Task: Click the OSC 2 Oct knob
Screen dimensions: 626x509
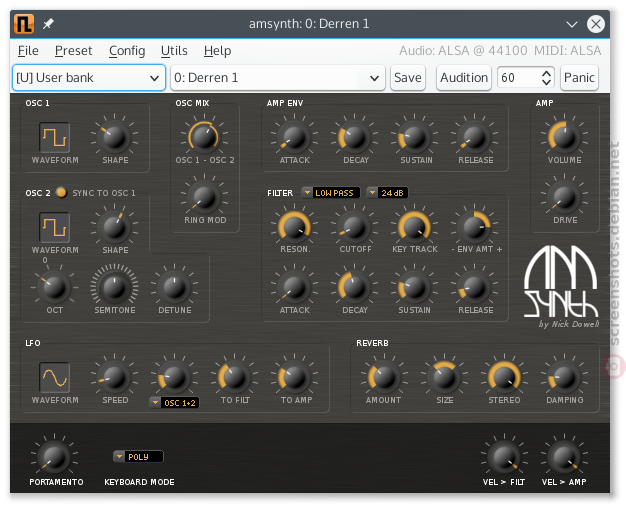Action: pos(54,287)
